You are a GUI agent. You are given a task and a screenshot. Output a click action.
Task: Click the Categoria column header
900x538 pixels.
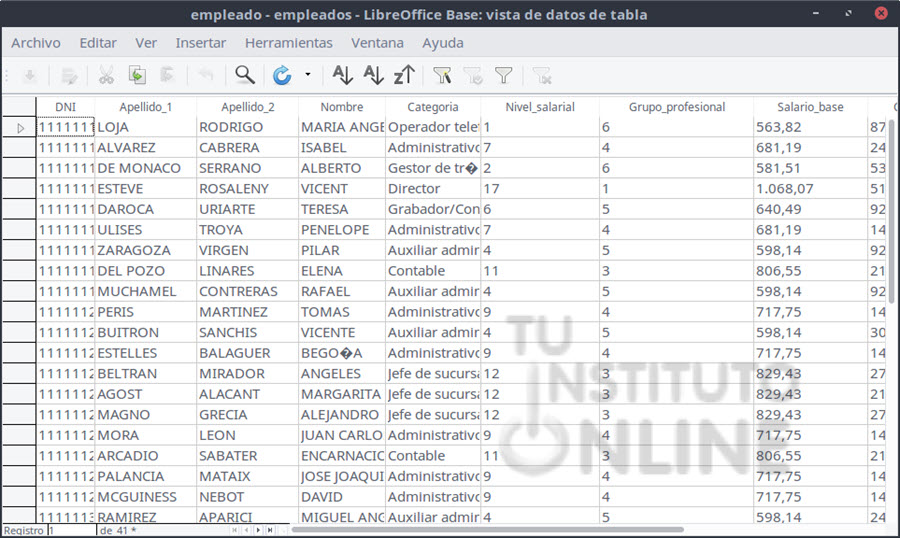click(x=433, y=107)
